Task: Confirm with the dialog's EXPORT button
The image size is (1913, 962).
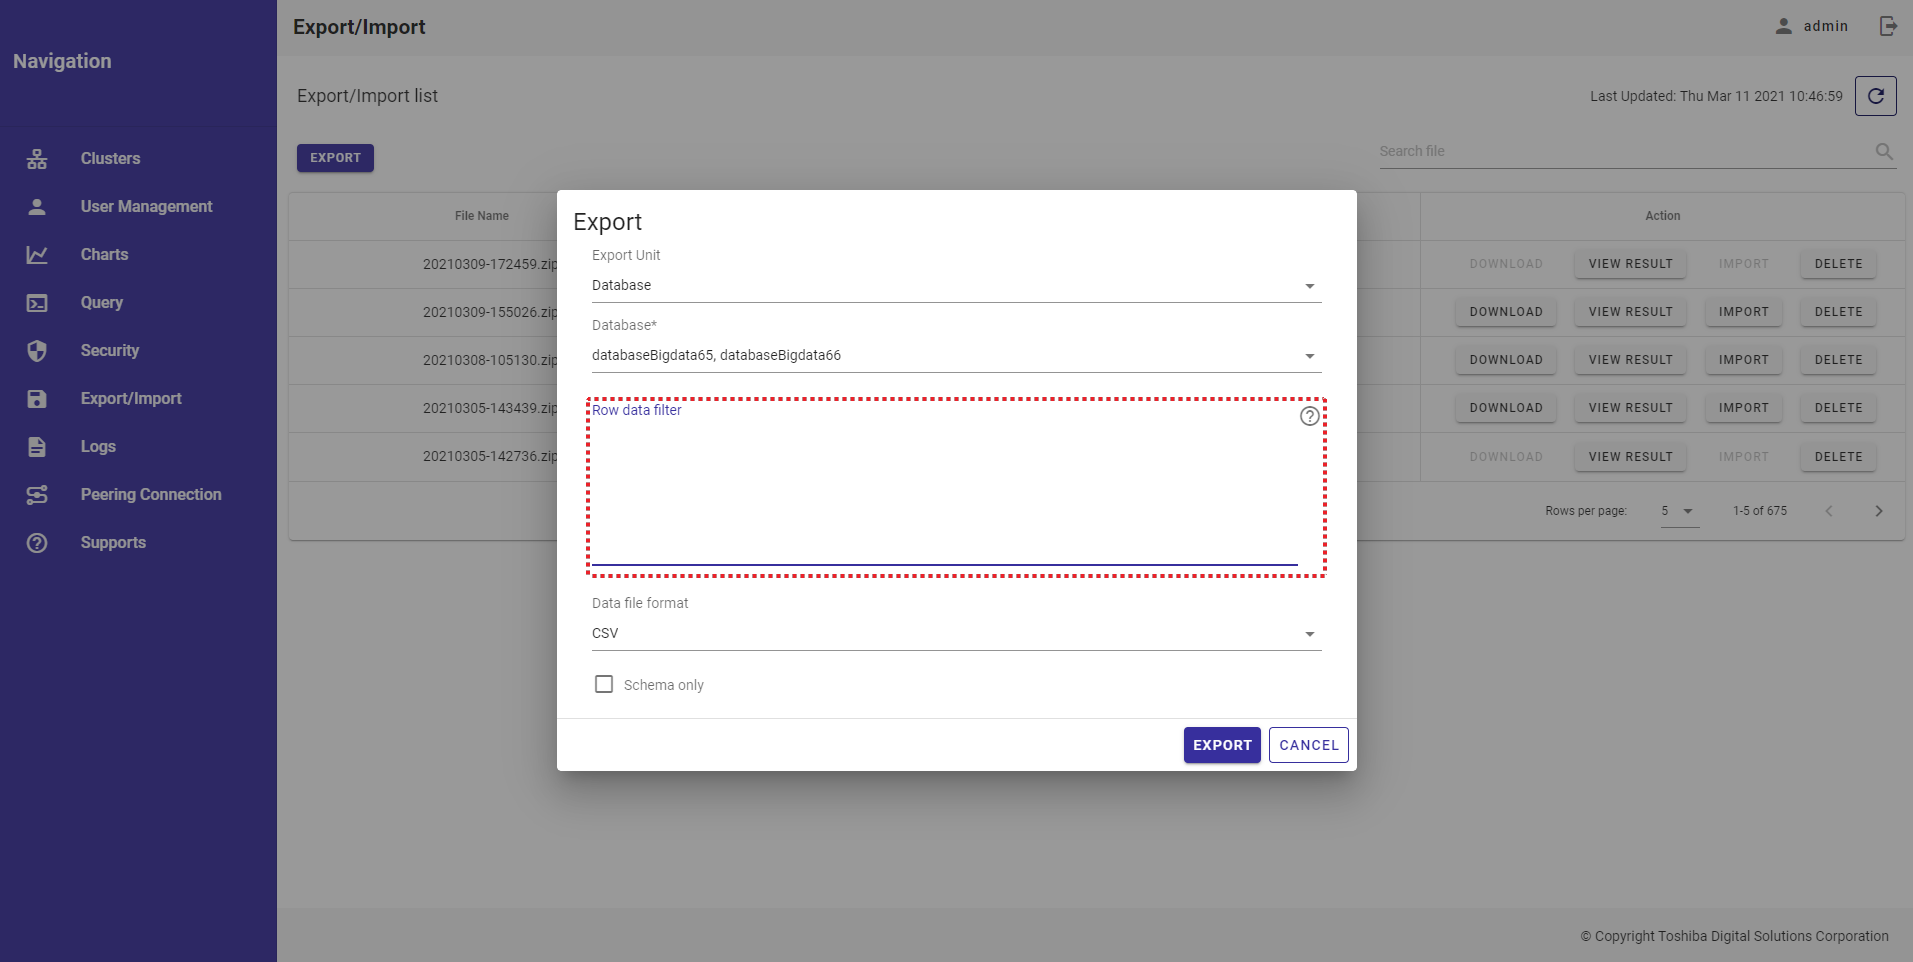Action: [x=1222, y=745]
